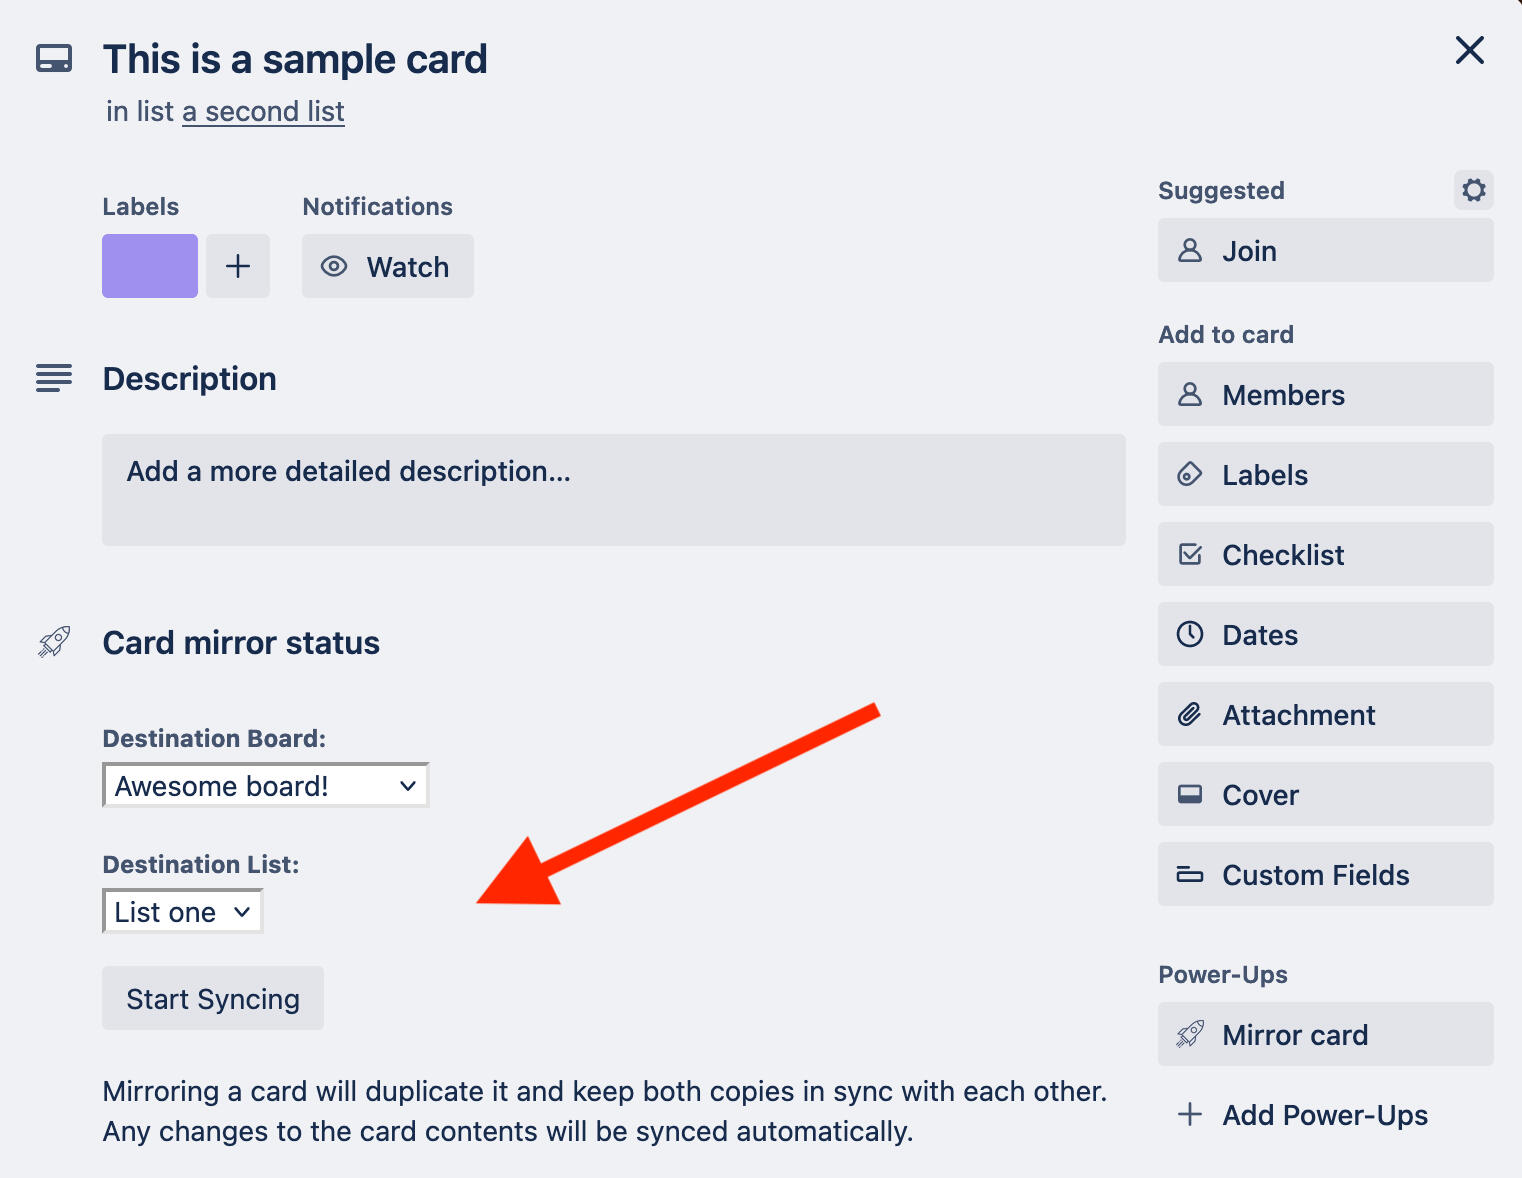Screen dimensions: 1522x1178
Task: Click the description field to add details
Action: pyautogui.click(x=614, y=490)
